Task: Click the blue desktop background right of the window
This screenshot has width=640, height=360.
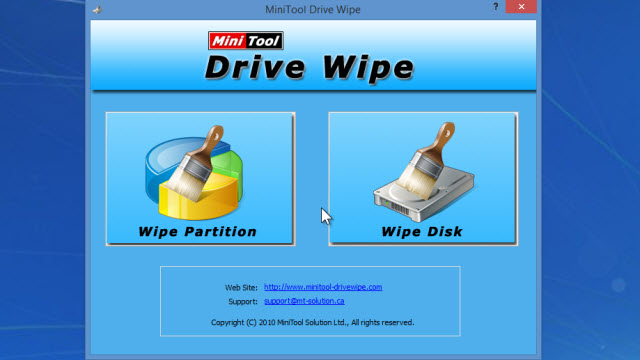Action: click(x=591, y=180)
